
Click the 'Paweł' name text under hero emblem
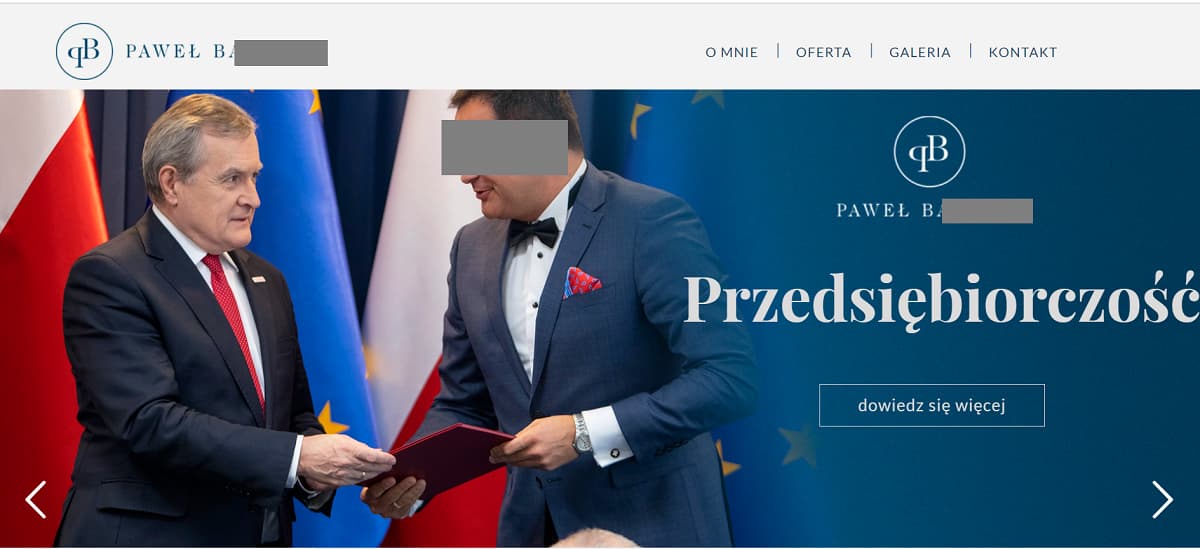[869, 211]
